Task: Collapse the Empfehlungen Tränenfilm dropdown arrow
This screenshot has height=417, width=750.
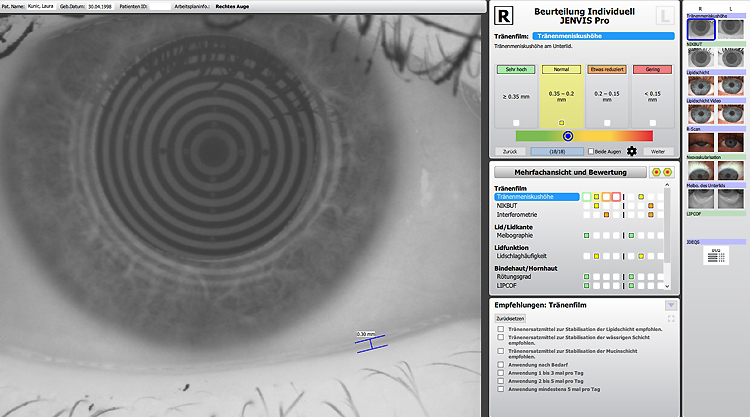Action: tap(670, 304)
